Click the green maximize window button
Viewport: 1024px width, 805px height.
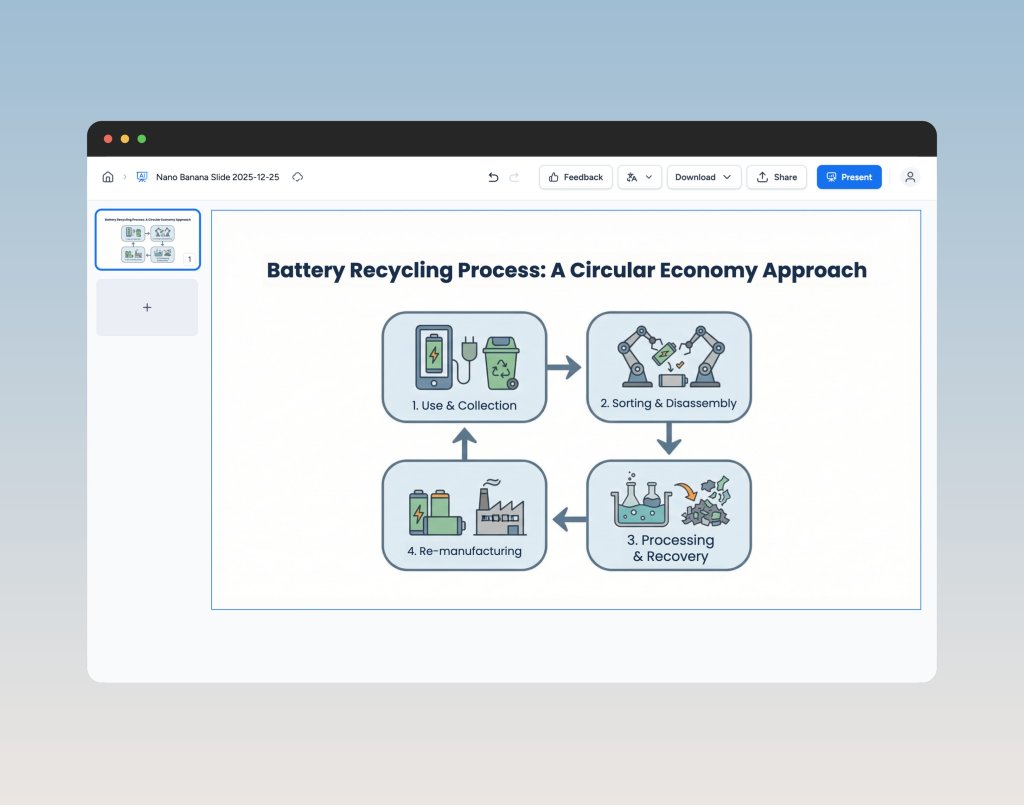(x=142, y=139)
